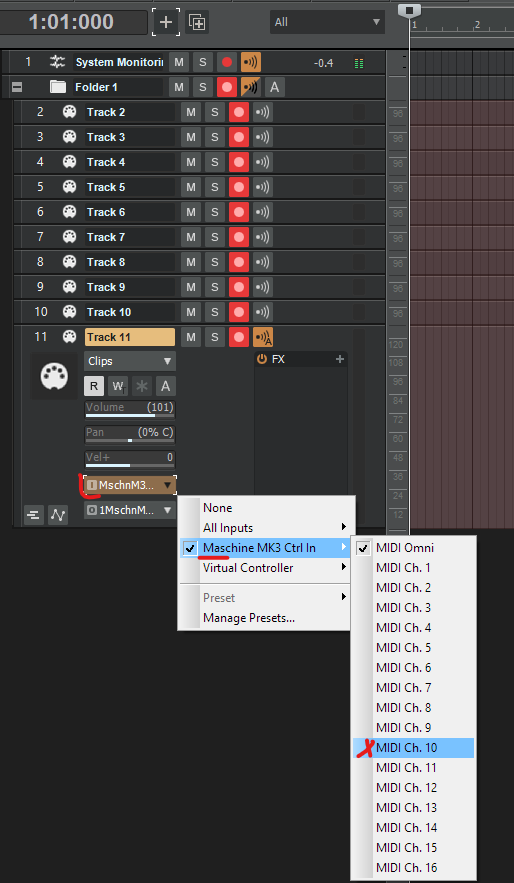Disarm record on Track 10
The width and height of the screenshot is (514, 883).
pos(239,312)
